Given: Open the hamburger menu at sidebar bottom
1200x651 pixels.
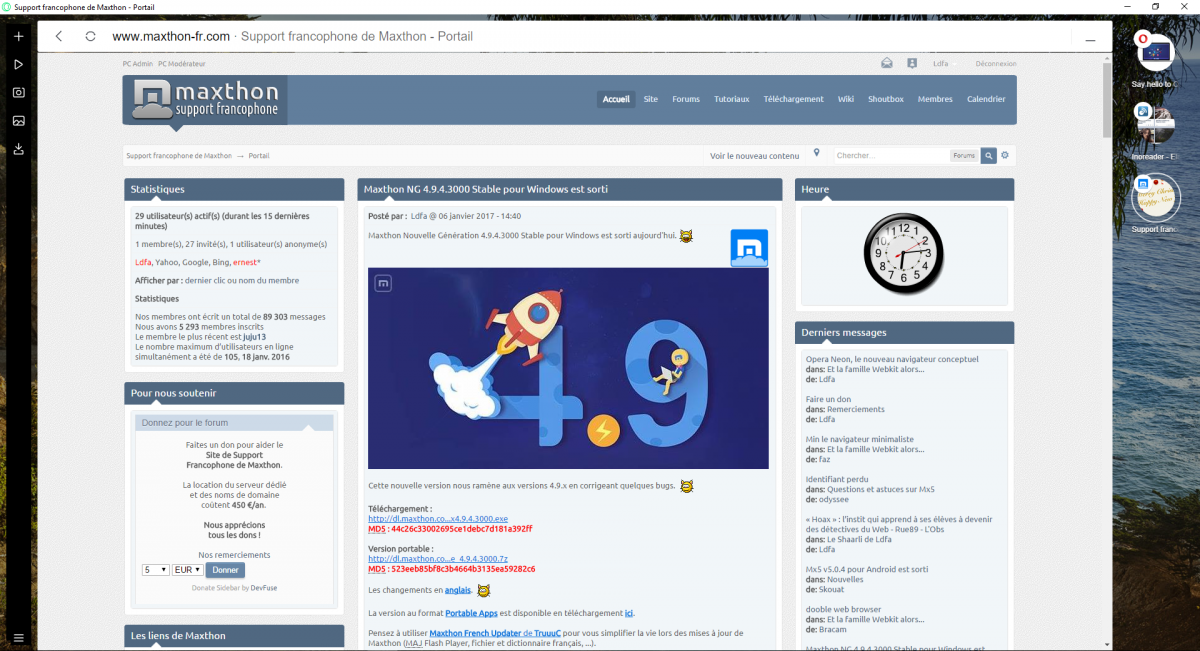Looking at the screenshot, I should pyautogui.click(x=18, y=638).
